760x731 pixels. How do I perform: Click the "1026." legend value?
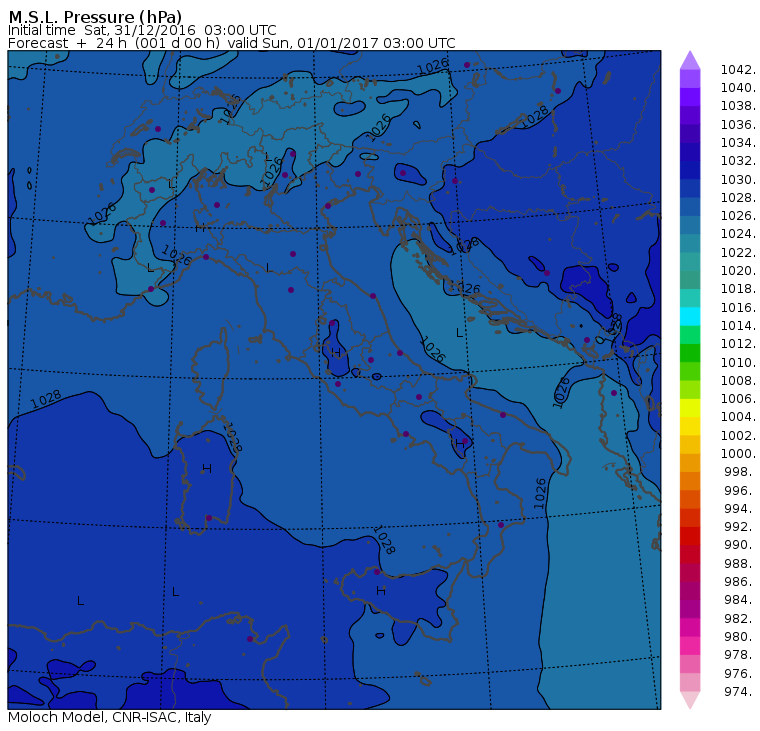(x=738, y=216)
